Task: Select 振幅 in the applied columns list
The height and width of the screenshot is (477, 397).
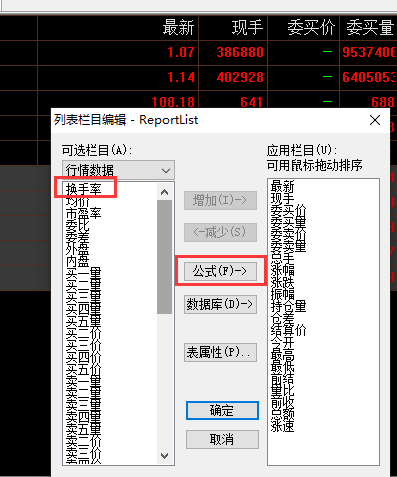Action: [283, 295]
